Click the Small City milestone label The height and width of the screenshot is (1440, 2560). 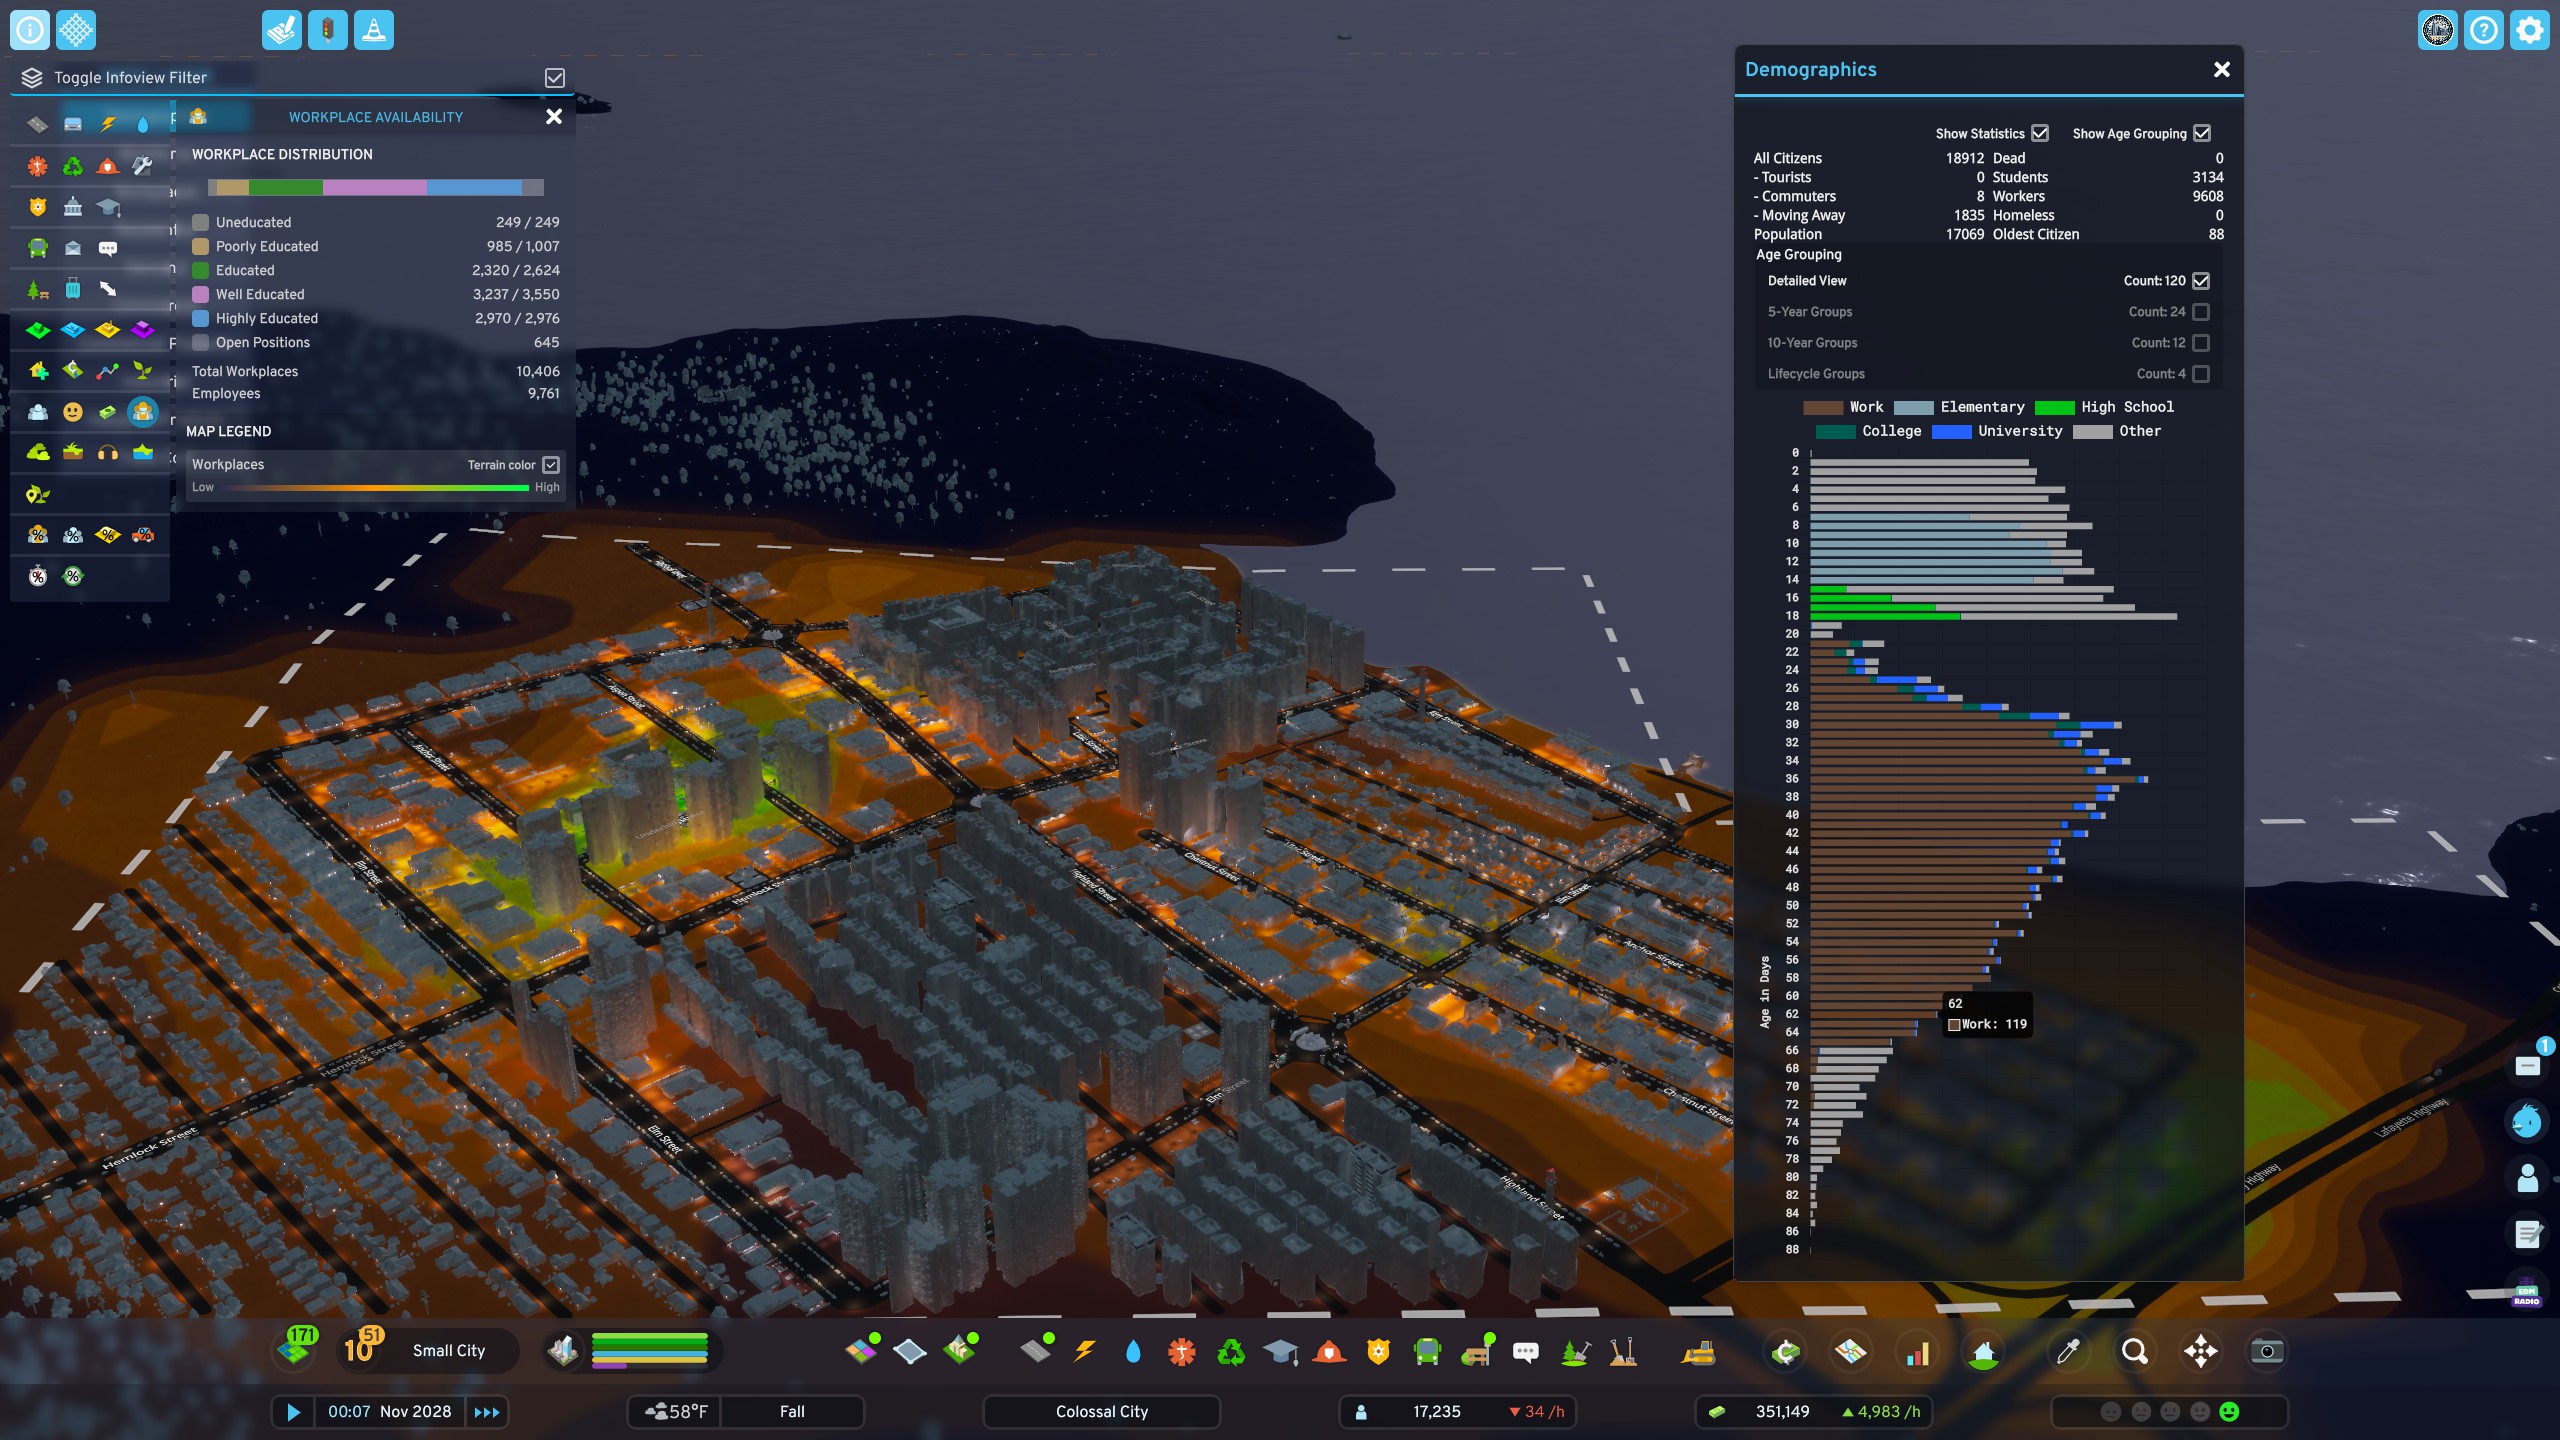[x=449, y=1351]
